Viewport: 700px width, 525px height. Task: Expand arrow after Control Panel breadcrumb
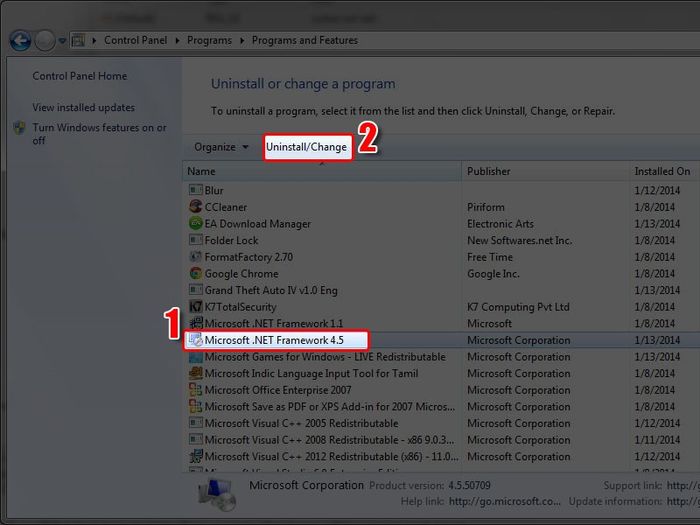(177, 41)
